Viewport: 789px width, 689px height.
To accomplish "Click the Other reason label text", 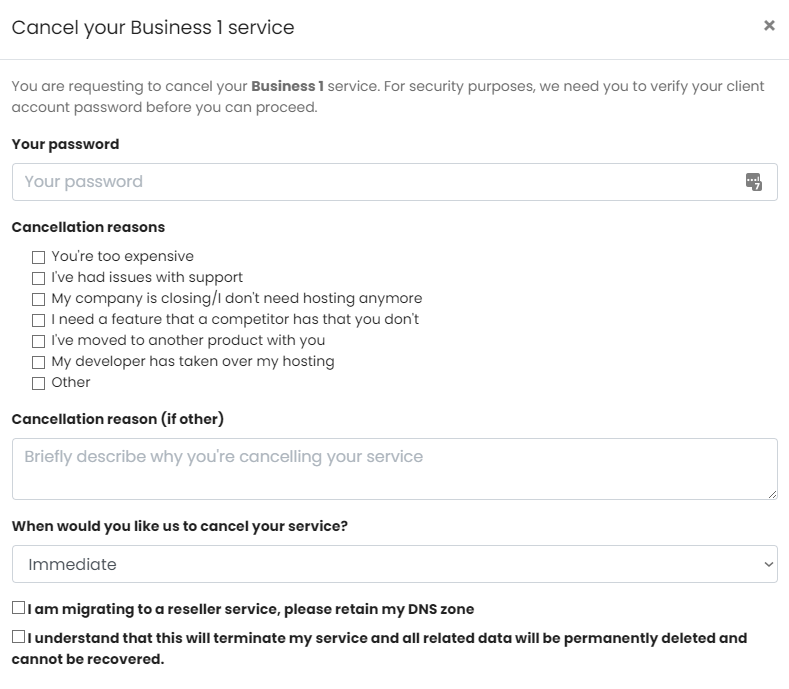I will point(70,382).
